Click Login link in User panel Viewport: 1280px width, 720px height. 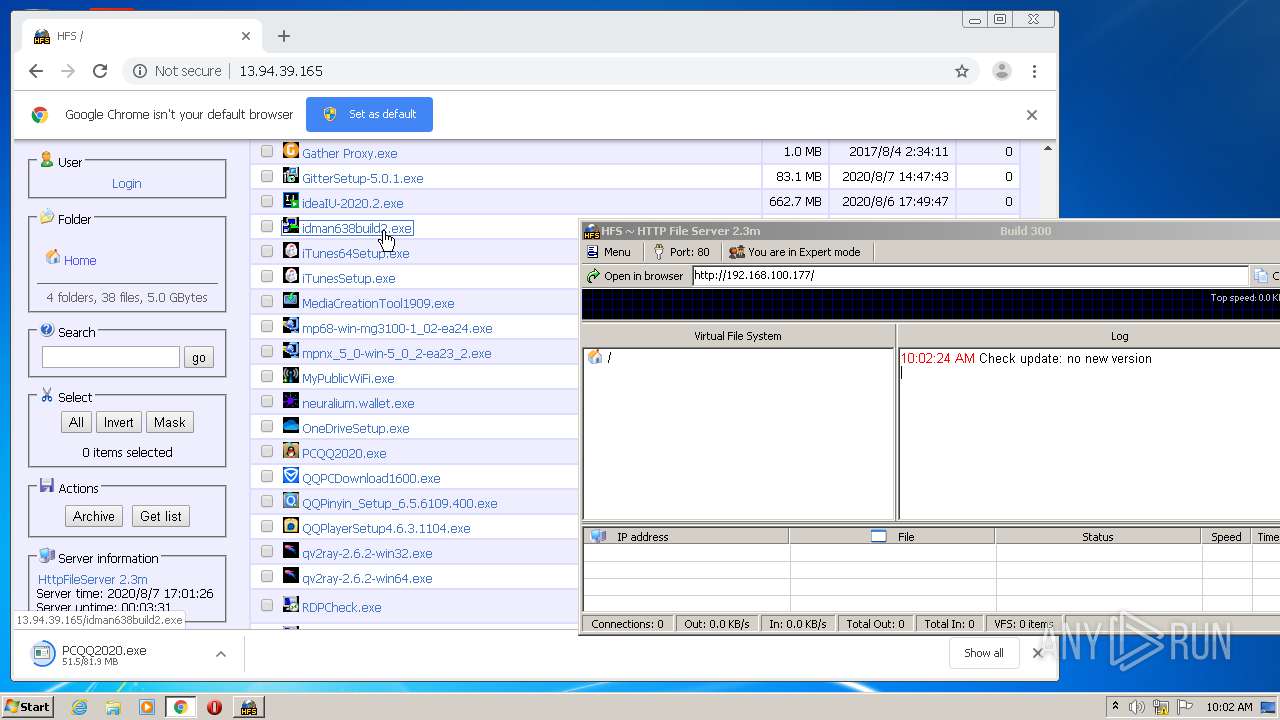coord(126,183)
